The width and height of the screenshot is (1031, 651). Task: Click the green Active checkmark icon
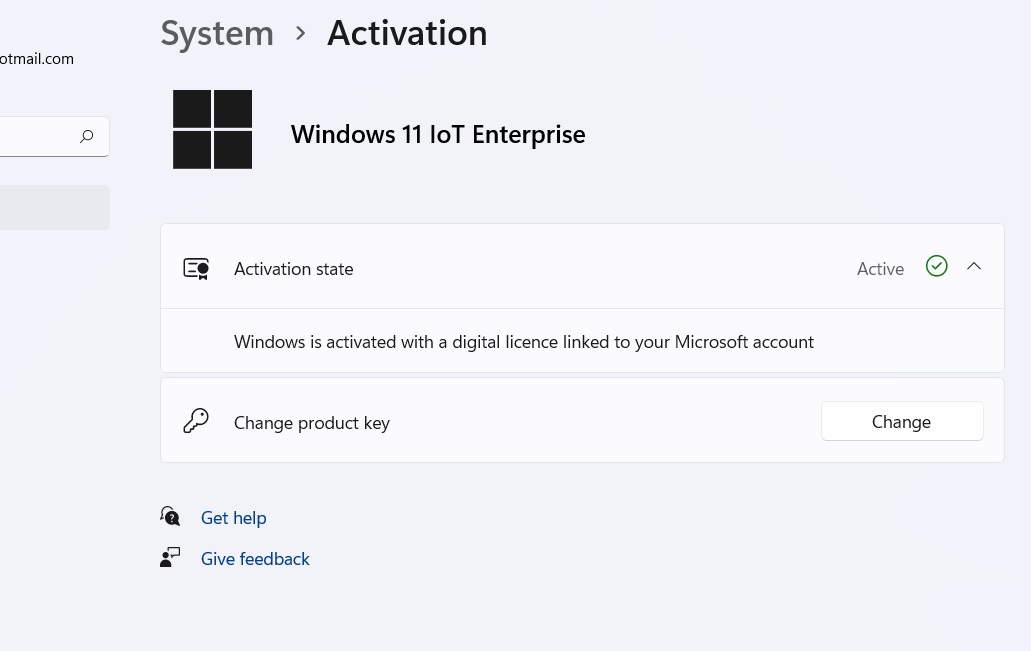[x=936, y=266]
